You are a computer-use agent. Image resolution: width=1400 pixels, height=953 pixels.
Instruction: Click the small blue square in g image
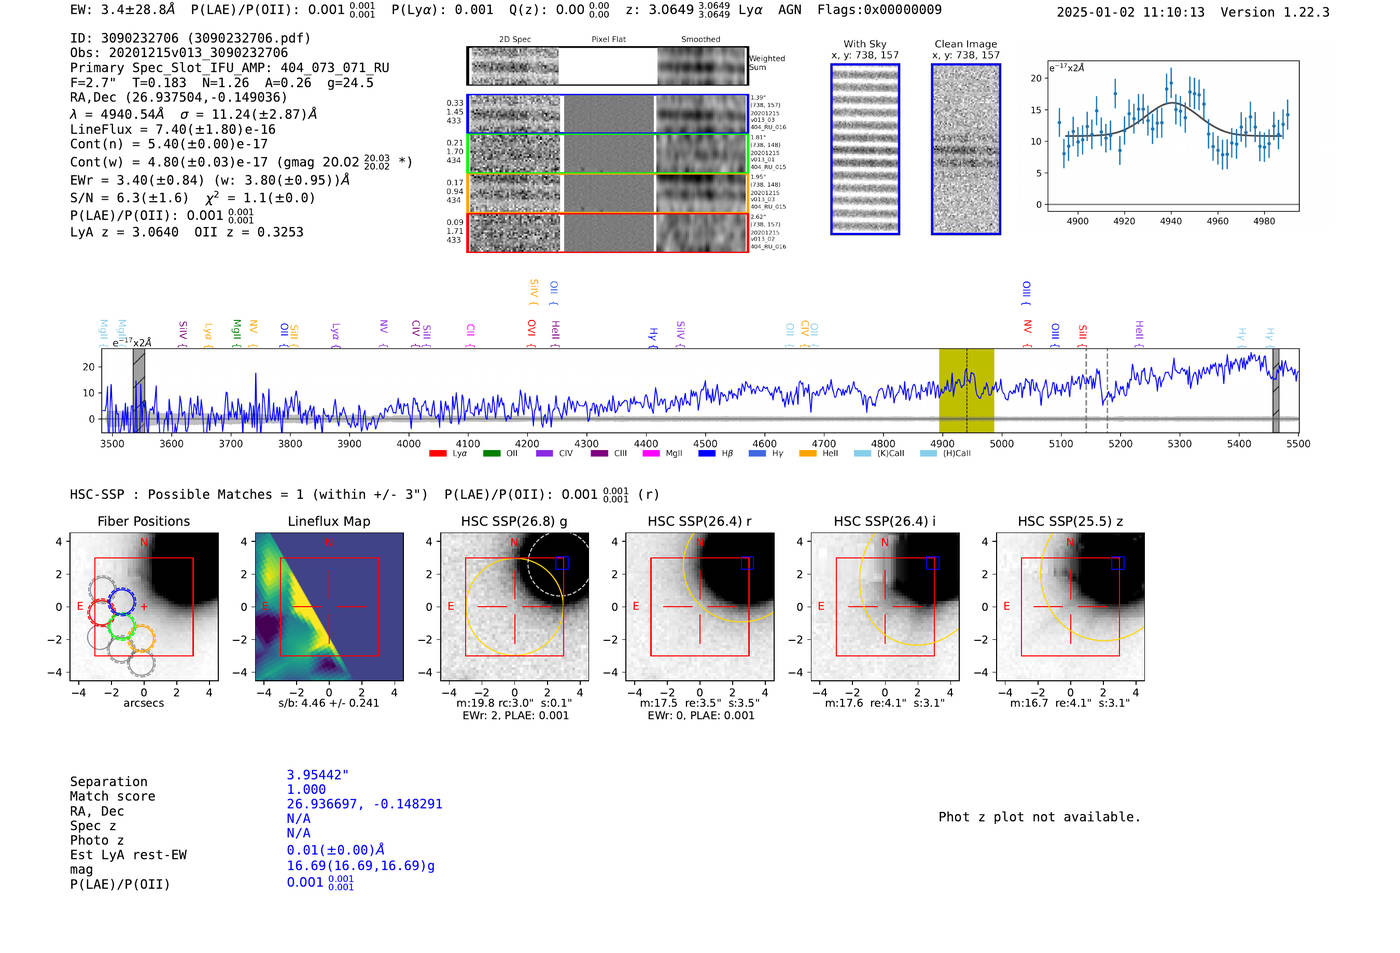coord(562,563)
